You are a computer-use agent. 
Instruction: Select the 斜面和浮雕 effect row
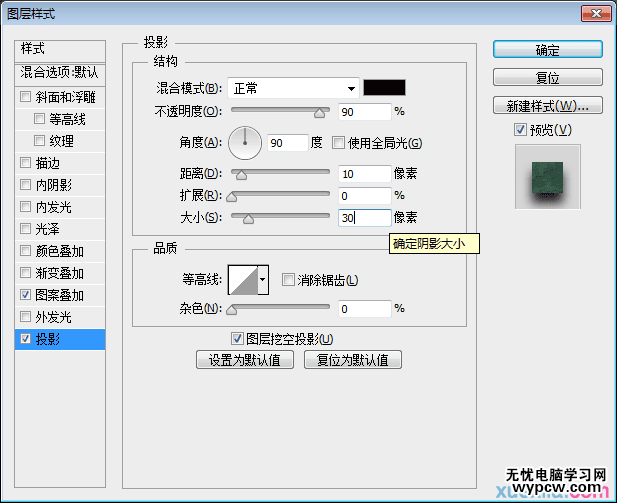pyautogui.click(x=60, y=97)
